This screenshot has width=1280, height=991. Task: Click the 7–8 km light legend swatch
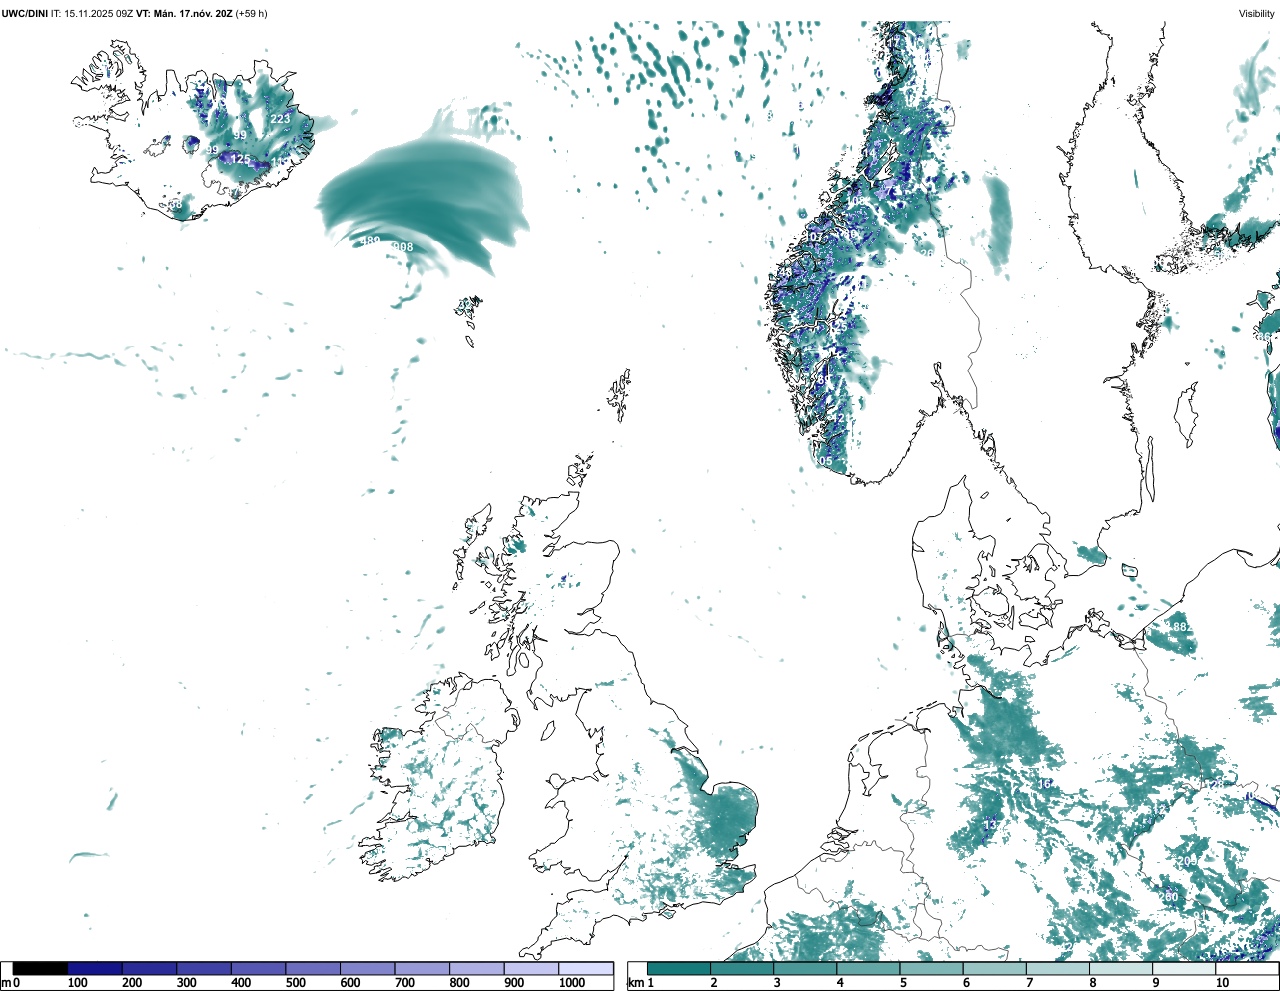click(x=1057, y=968)
